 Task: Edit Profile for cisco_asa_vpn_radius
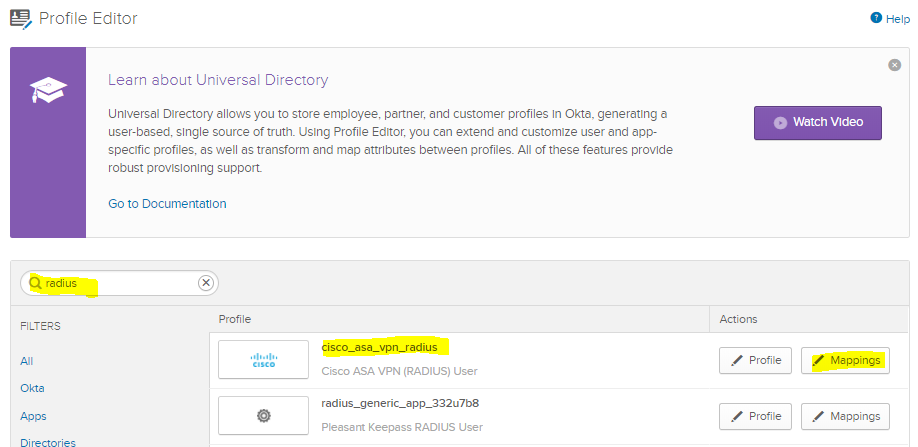click(755, 360)
